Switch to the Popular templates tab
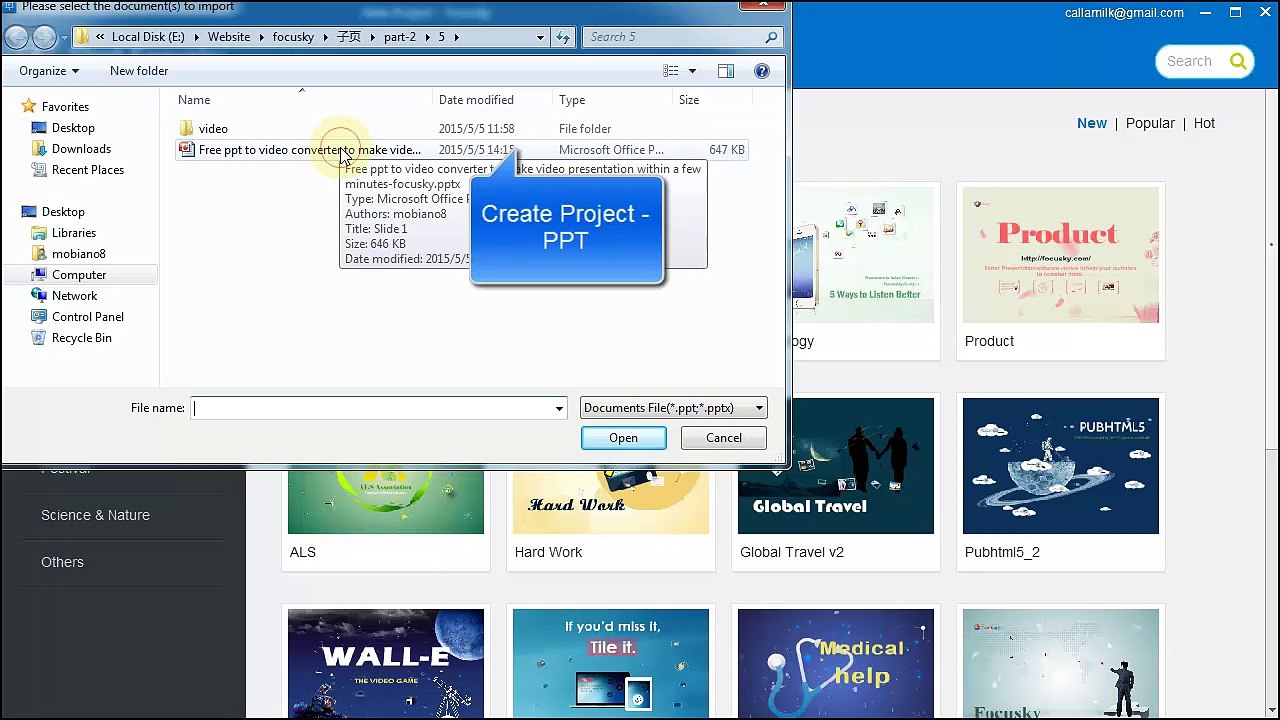This screenshot has height=720, width=1280. click(1150, 123)
